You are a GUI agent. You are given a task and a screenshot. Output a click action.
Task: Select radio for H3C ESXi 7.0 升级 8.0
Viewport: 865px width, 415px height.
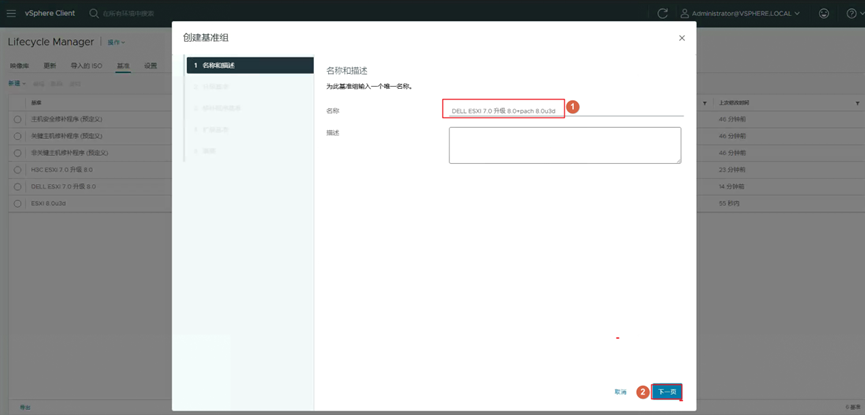[x=18, y=169]
